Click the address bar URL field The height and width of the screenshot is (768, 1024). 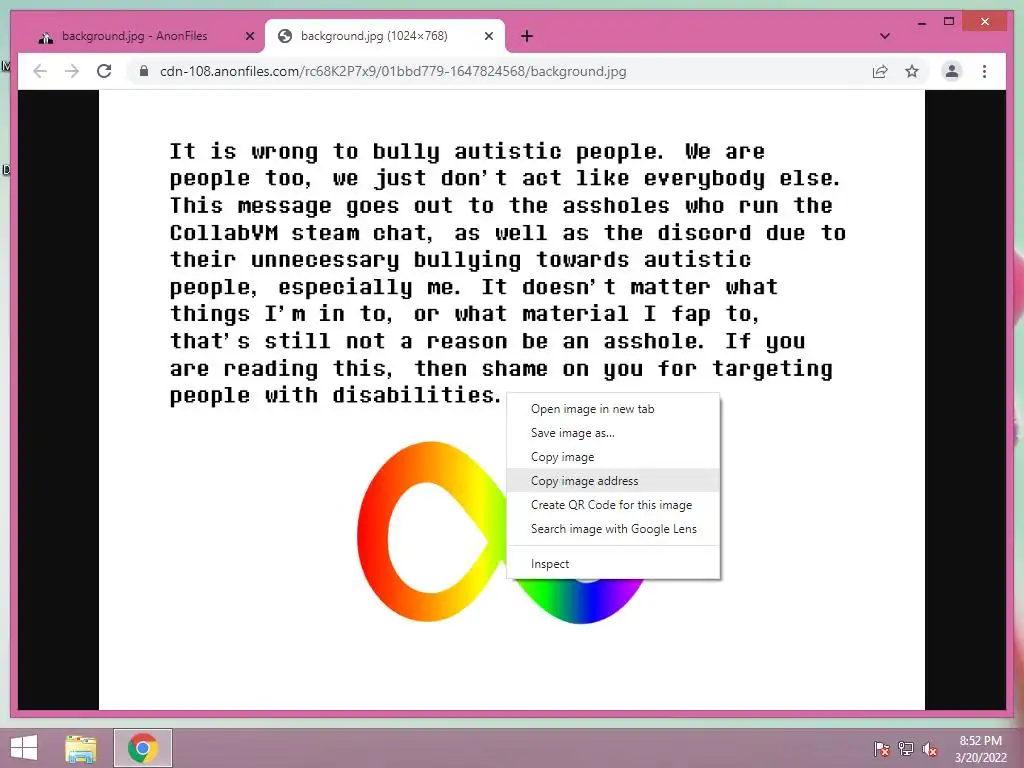[x=503, y=71]
